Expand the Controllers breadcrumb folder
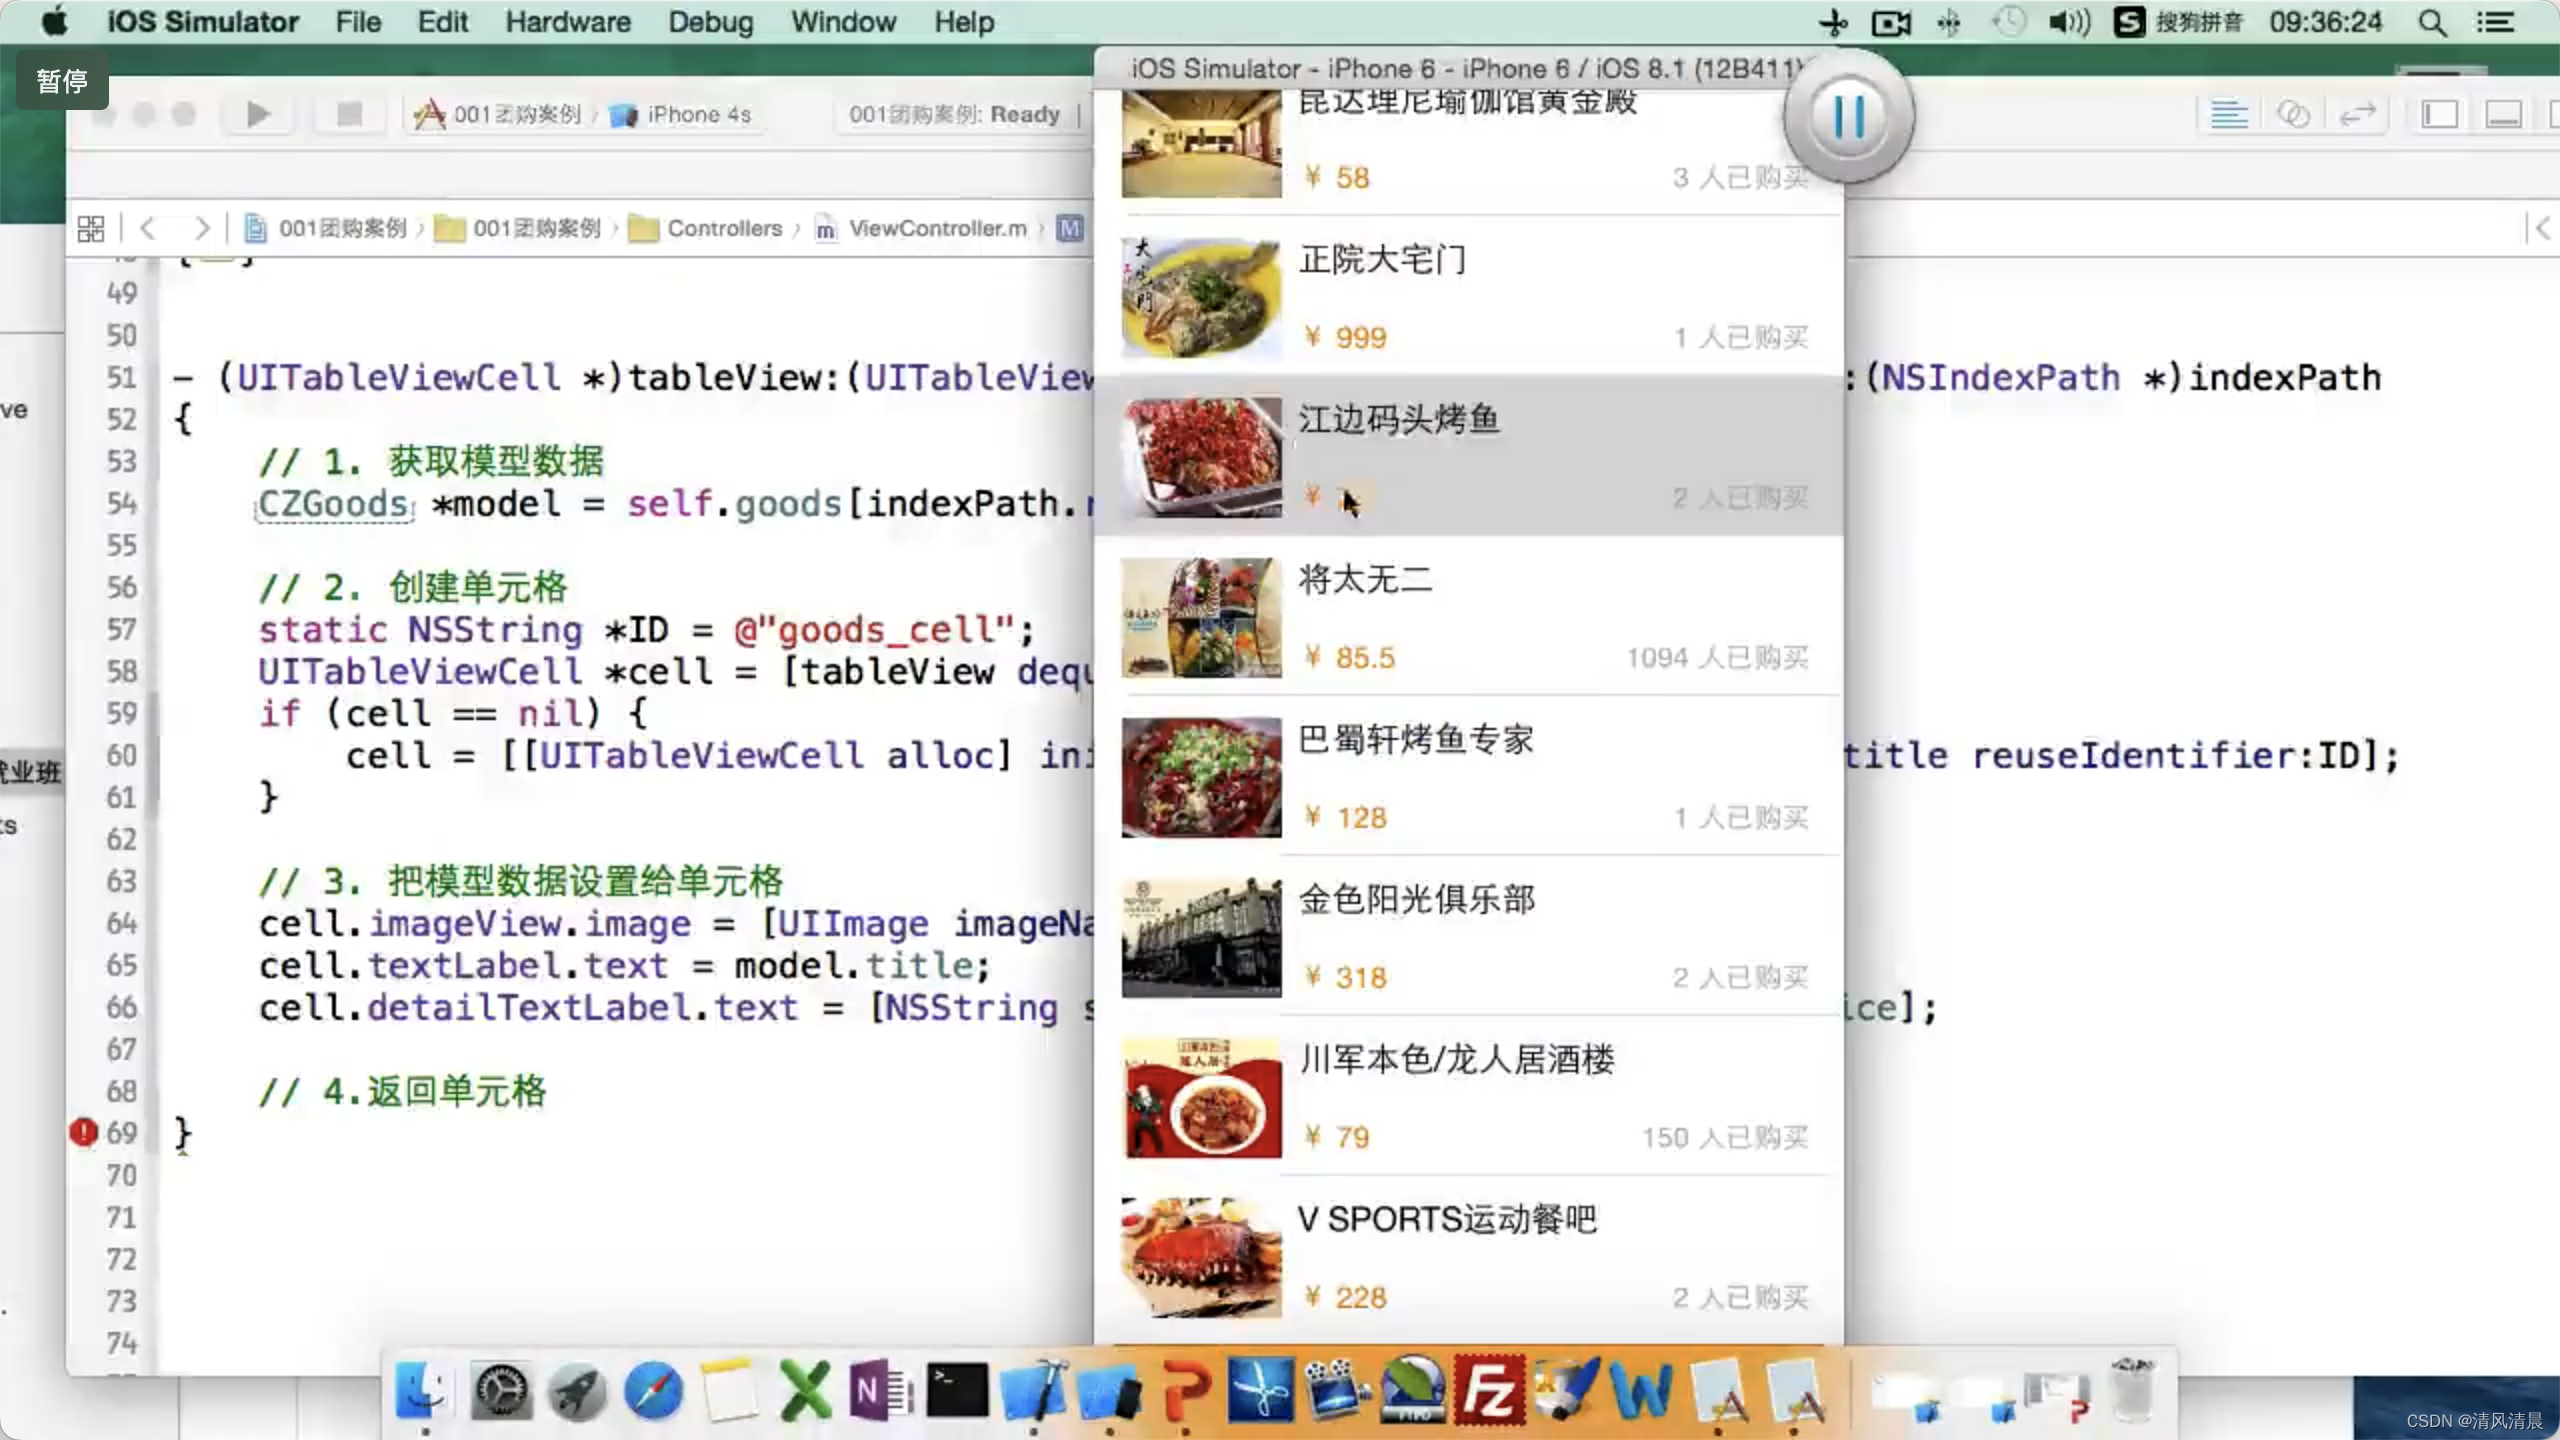2560x1440 pixels. click(723, 229)
